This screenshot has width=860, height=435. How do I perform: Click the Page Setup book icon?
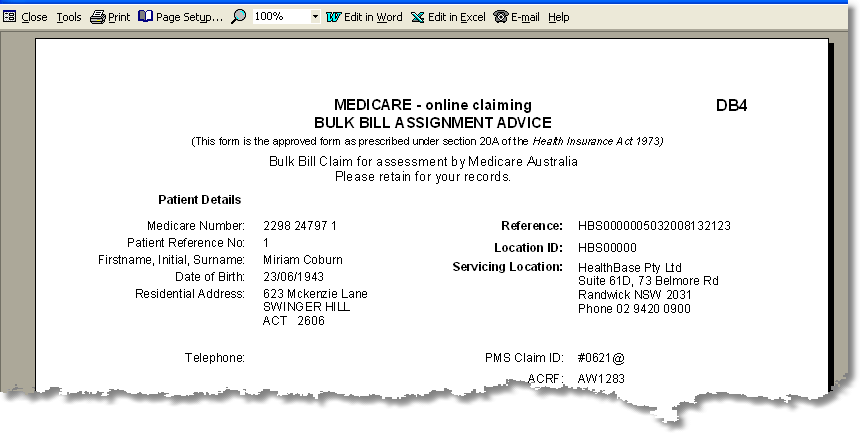tap(145, 17)
